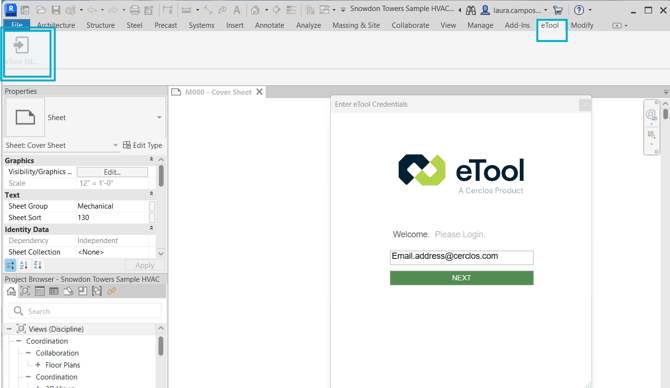Expand the Floor Plans tree node
670x388 pixels.
(x=38, y=364)
